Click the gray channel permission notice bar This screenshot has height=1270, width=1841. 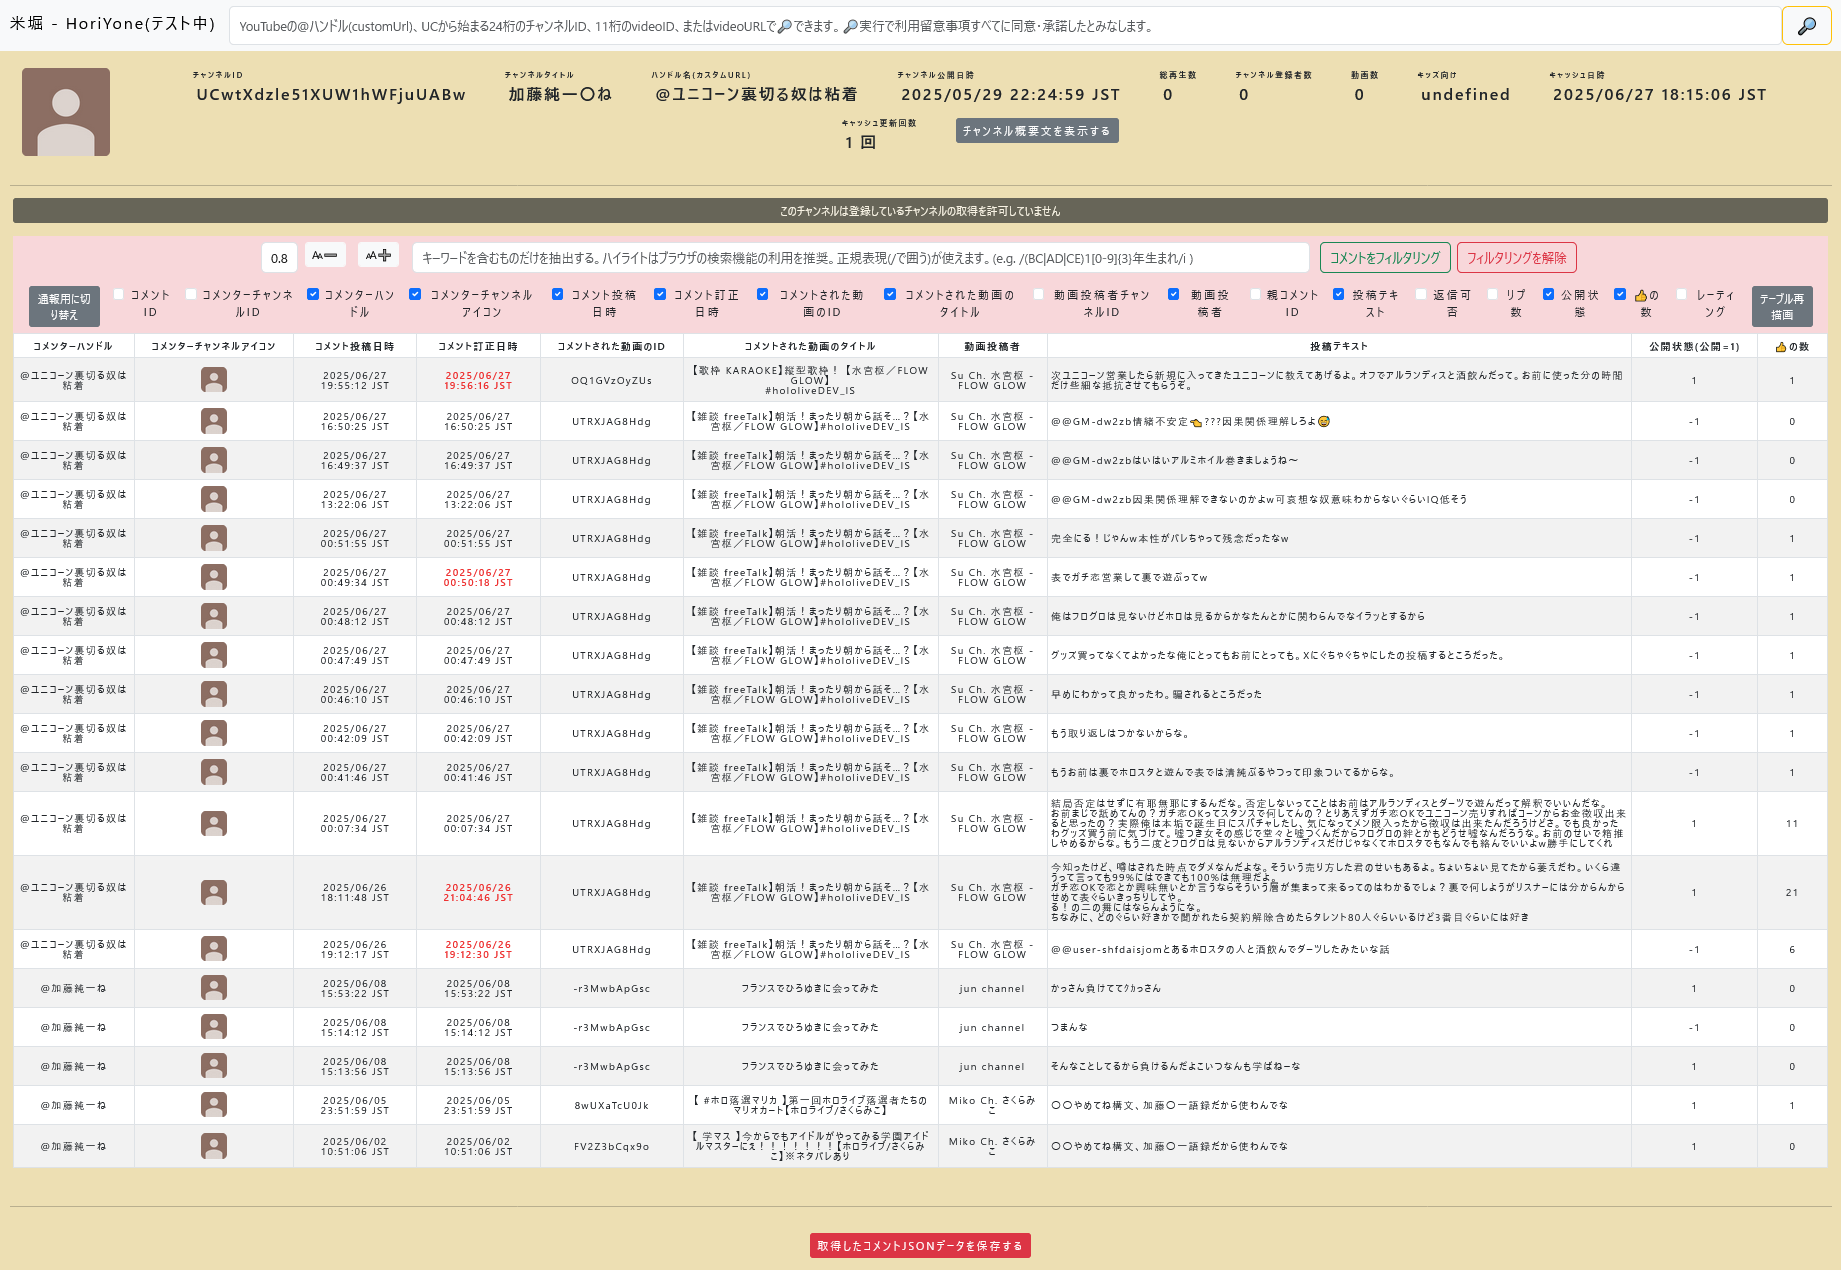(920, 210)
